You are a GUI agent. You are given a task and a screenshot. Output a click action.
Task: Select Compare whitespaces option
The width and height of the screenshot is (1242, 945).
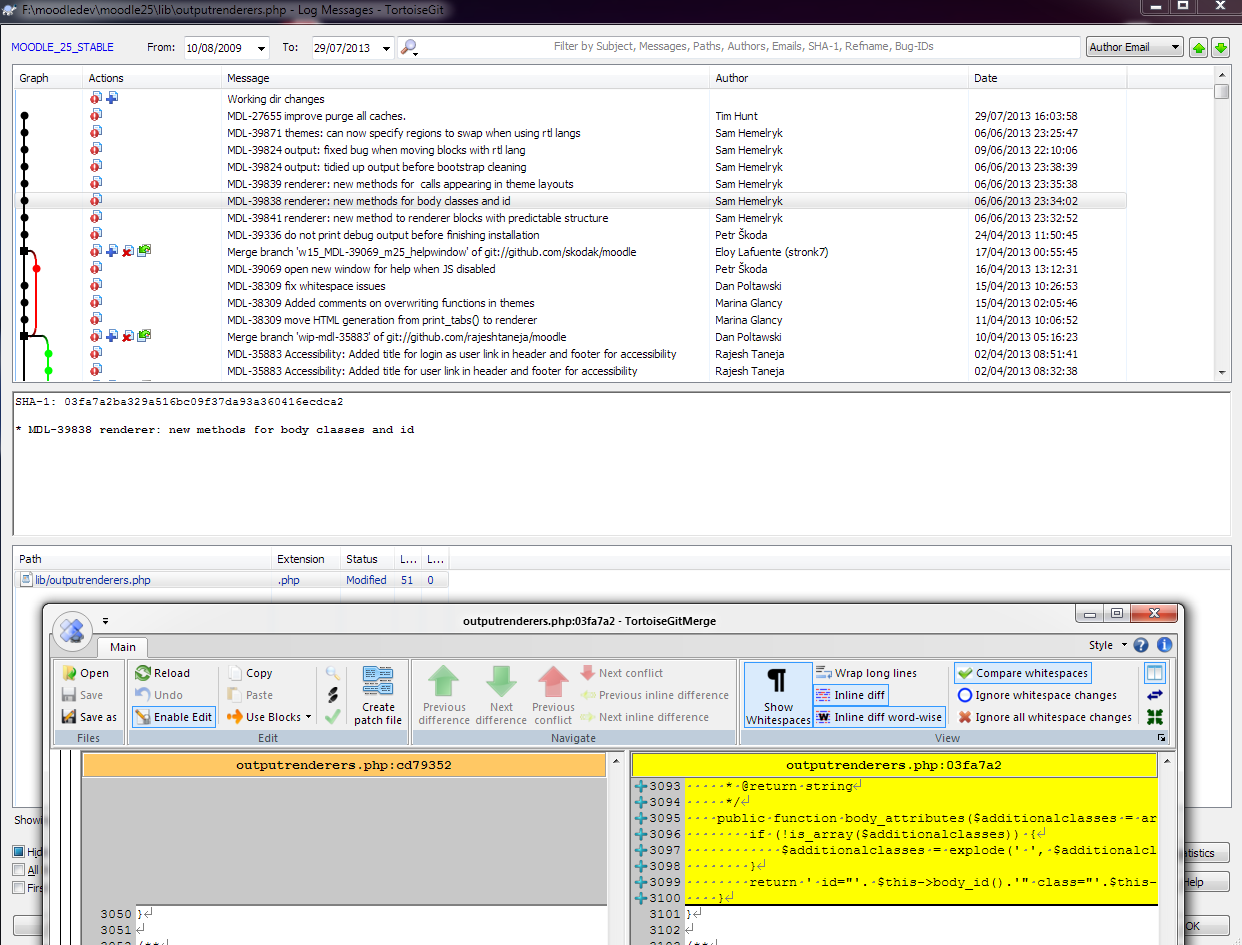1022,673
